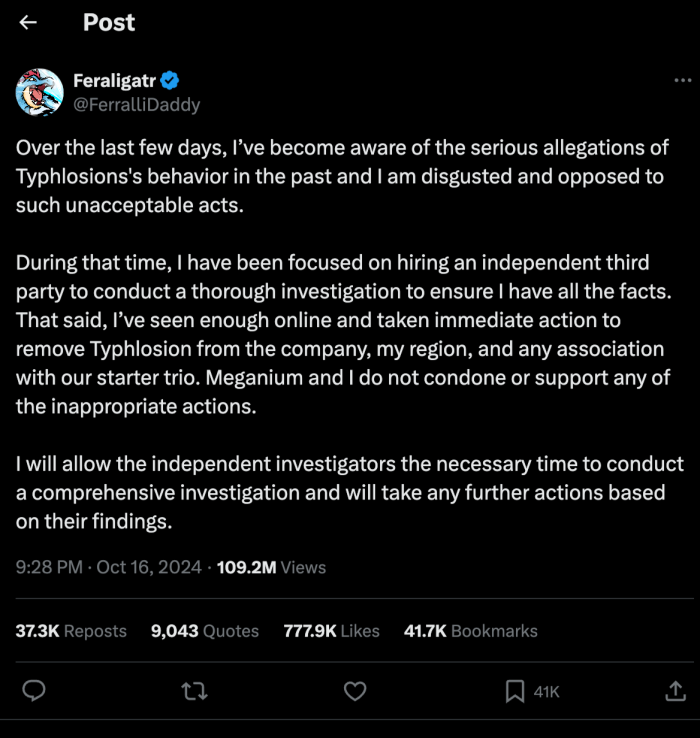Open the 41.7K Bookmarks count
Screen dimensions: 700x738
tap(470, 631)
